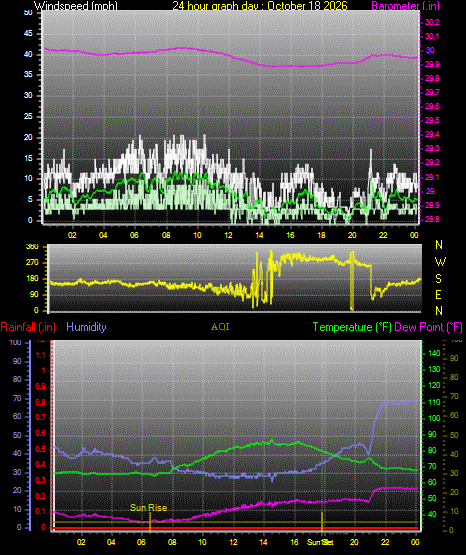The width and height of the screenshot is (466, 555).
Task: Click the Barometer (.in) legend label
Action: [x=405, y=6]
